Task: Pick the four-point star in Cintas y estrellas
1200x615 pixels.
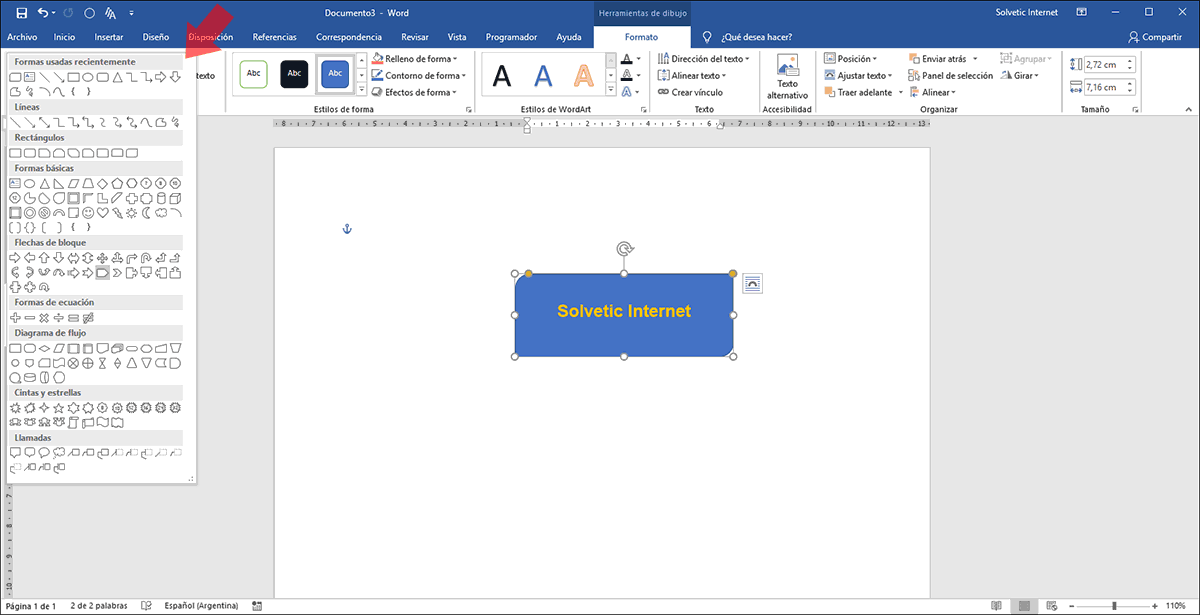Action: (44, 408)
